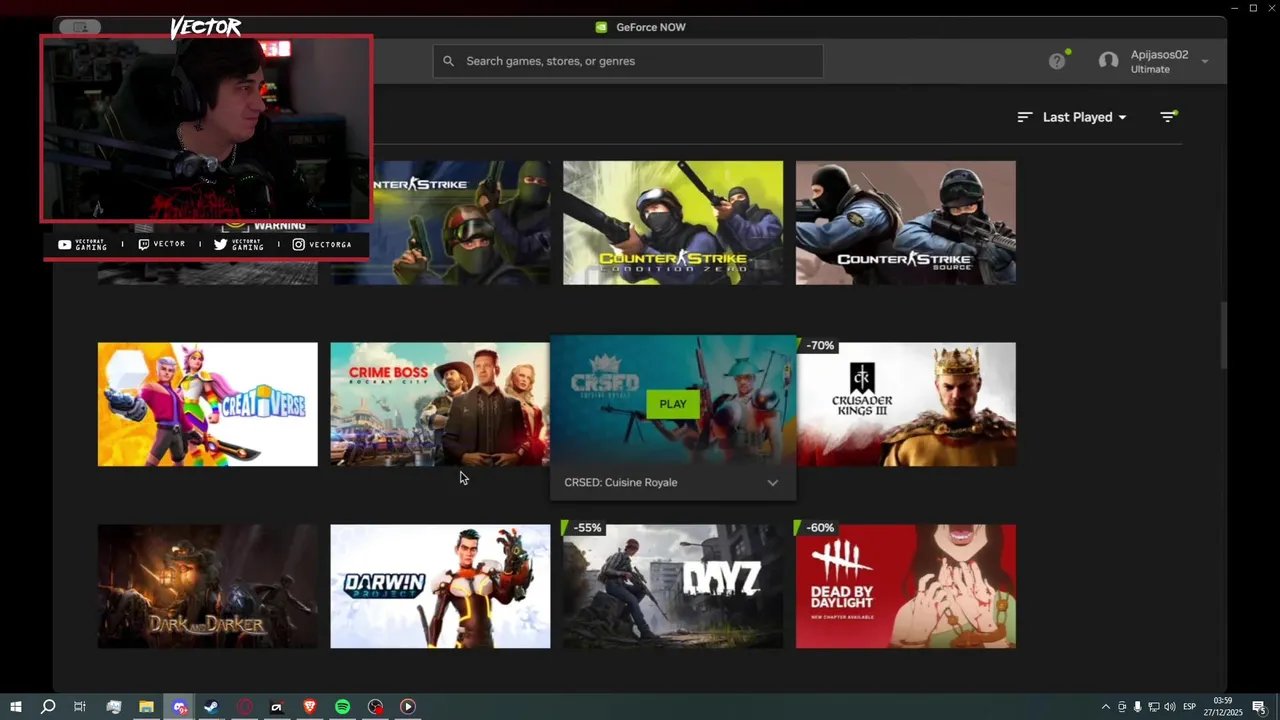
Task: Click the -60% badge on Dead by Daylight
Action: click(x=817, y=527)
